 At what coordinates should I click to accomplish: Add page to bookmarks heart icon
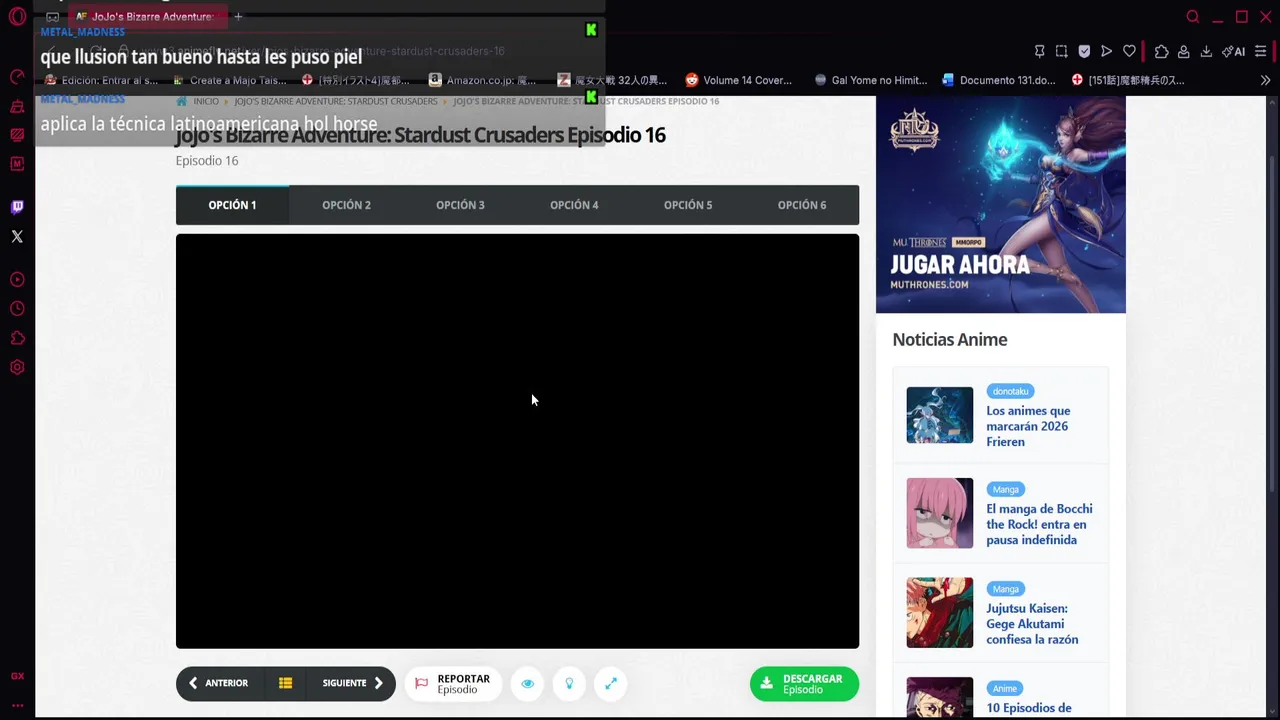(1129, 51)
